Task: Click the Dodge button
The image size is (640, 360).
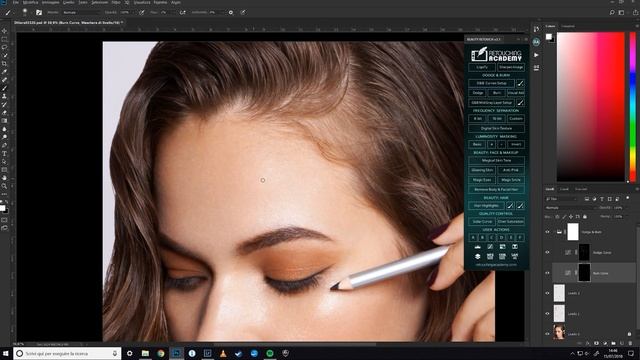Action: coord(478,93)
